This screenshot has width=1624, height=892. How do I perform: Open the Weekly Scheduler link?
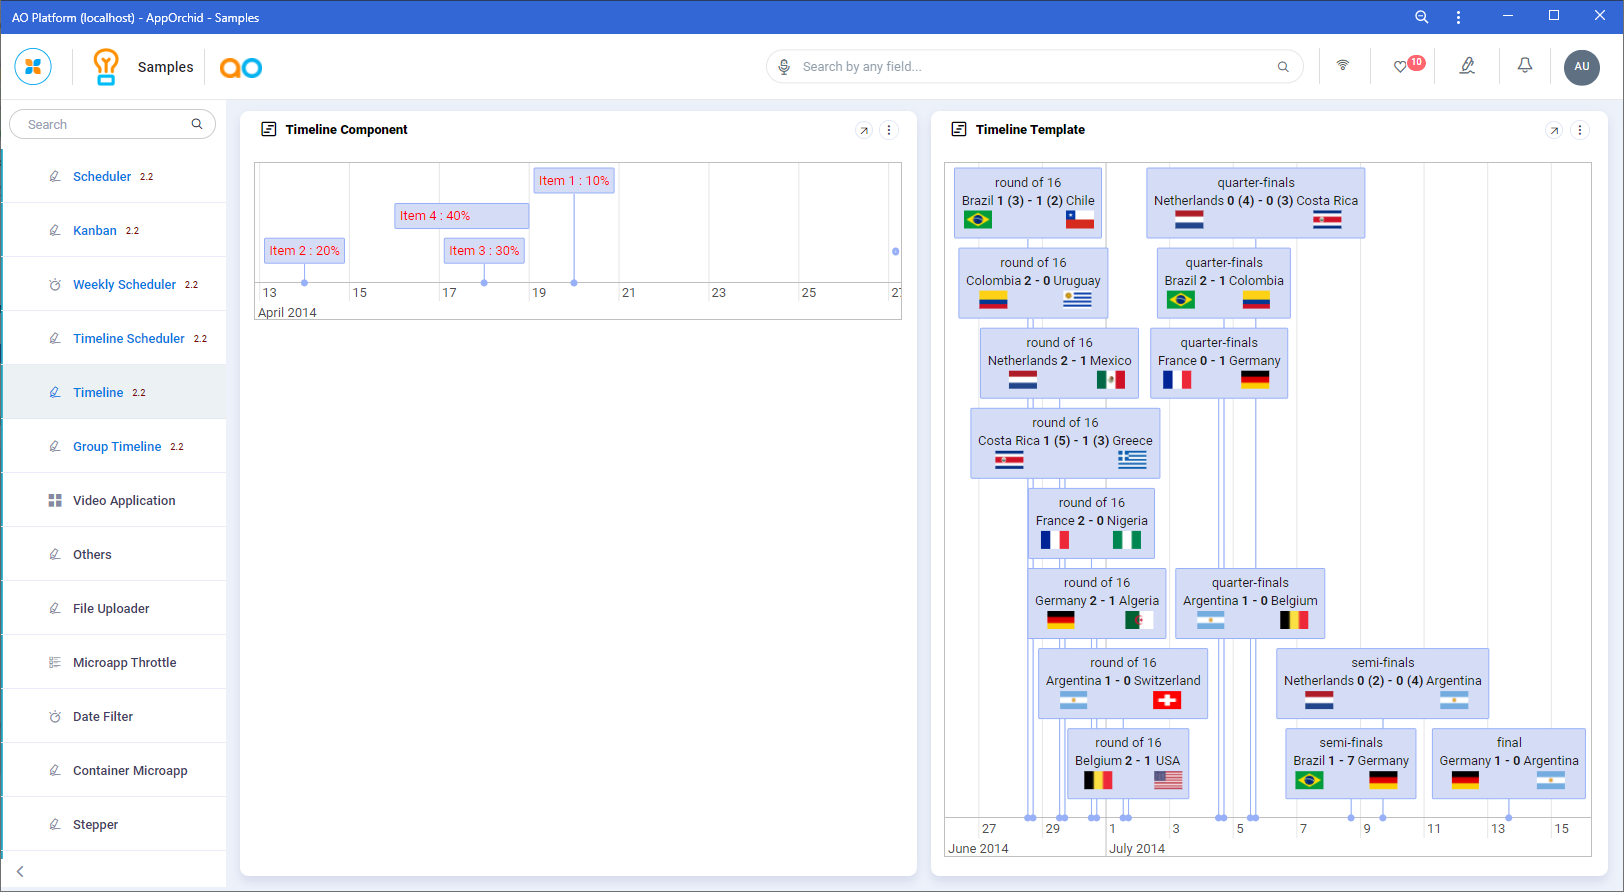pos(124,285)
